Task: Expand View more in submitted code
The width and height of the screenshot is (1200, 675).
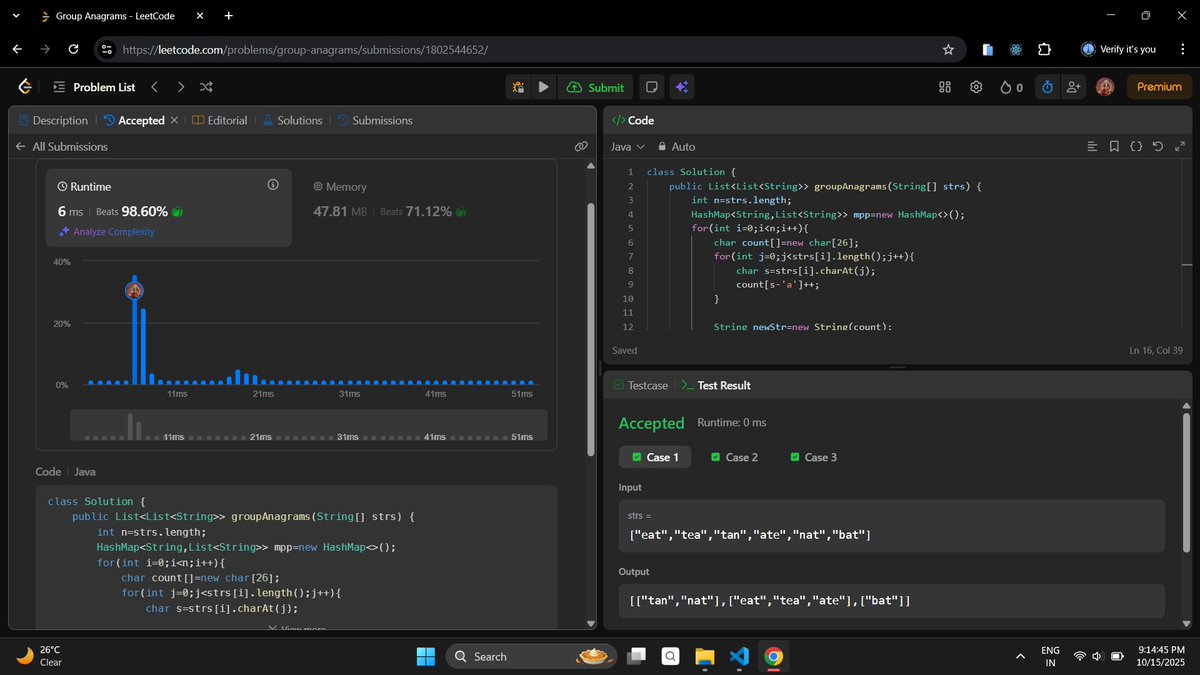Action: coord(296,628)
